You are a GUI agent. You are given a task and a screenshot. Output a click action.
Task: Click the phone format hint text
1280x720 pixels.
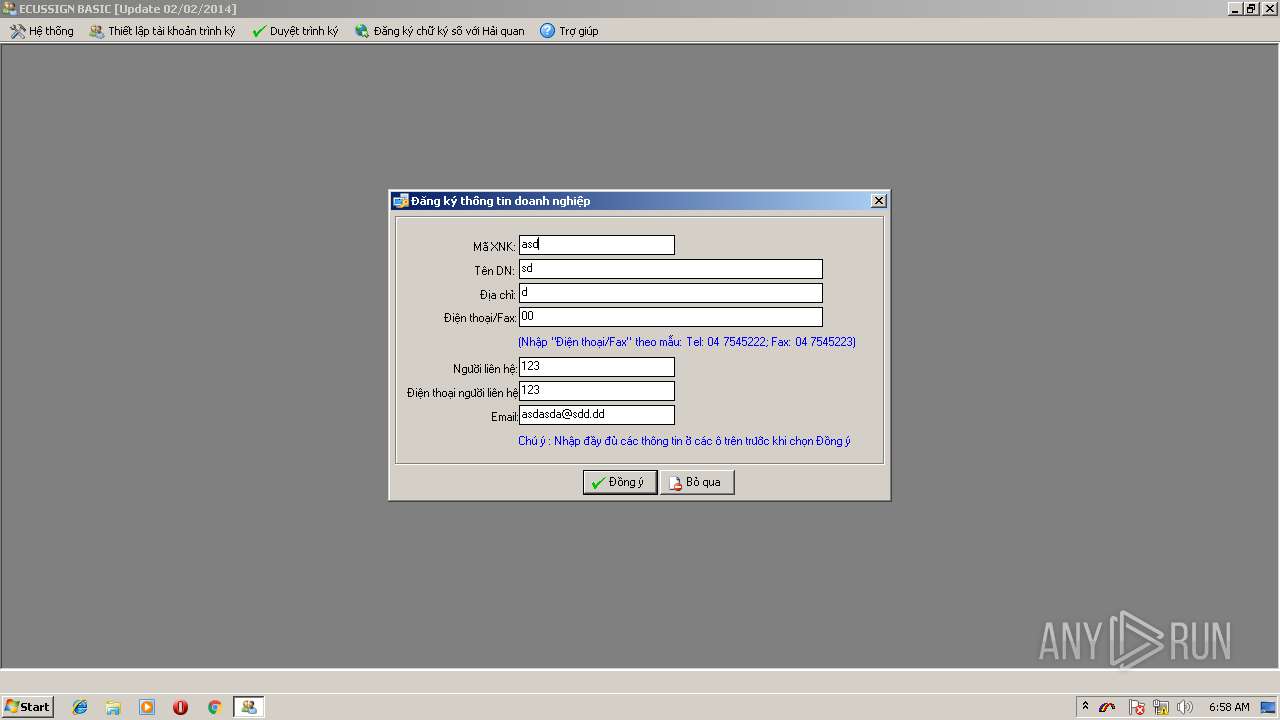pos(687,342)
